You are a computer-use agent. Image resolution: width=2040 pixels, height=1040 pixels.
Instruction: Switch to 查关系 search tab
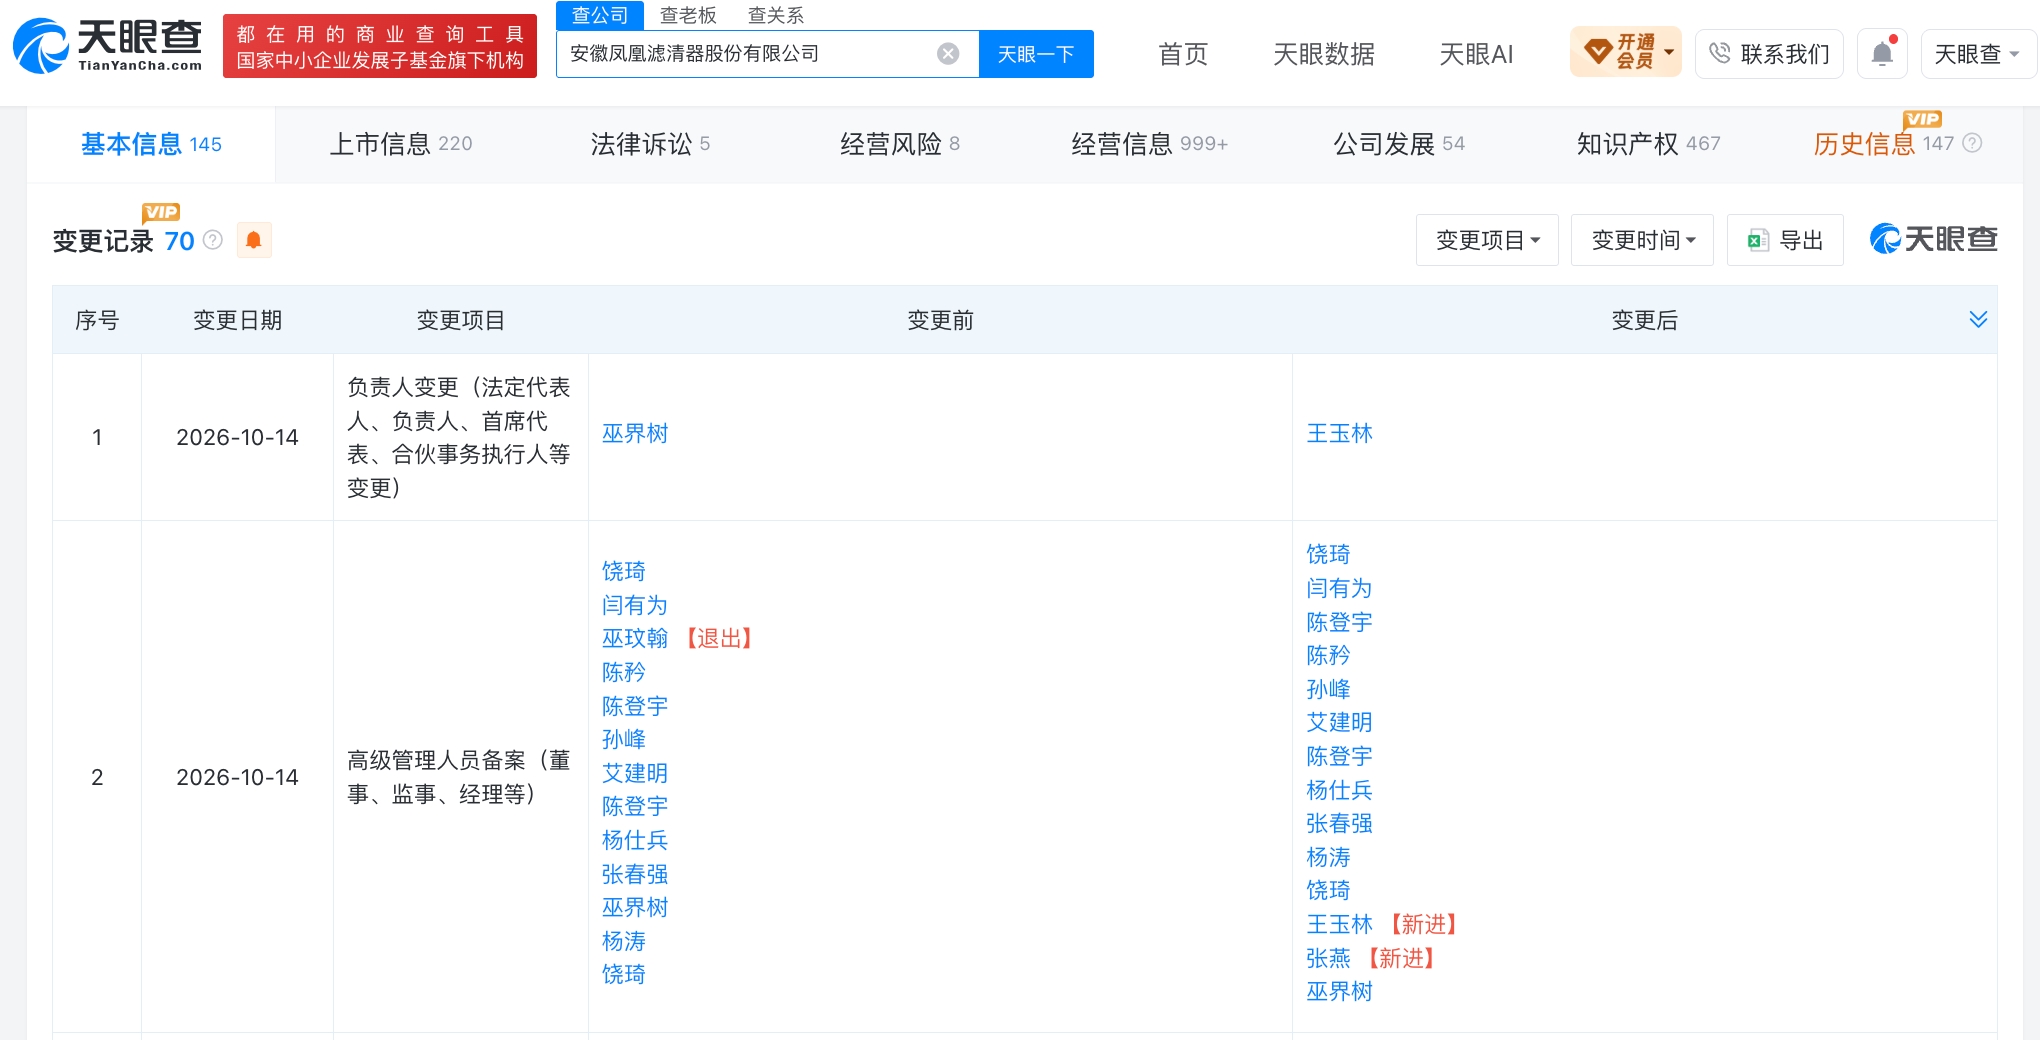click(x=776, y=15)
